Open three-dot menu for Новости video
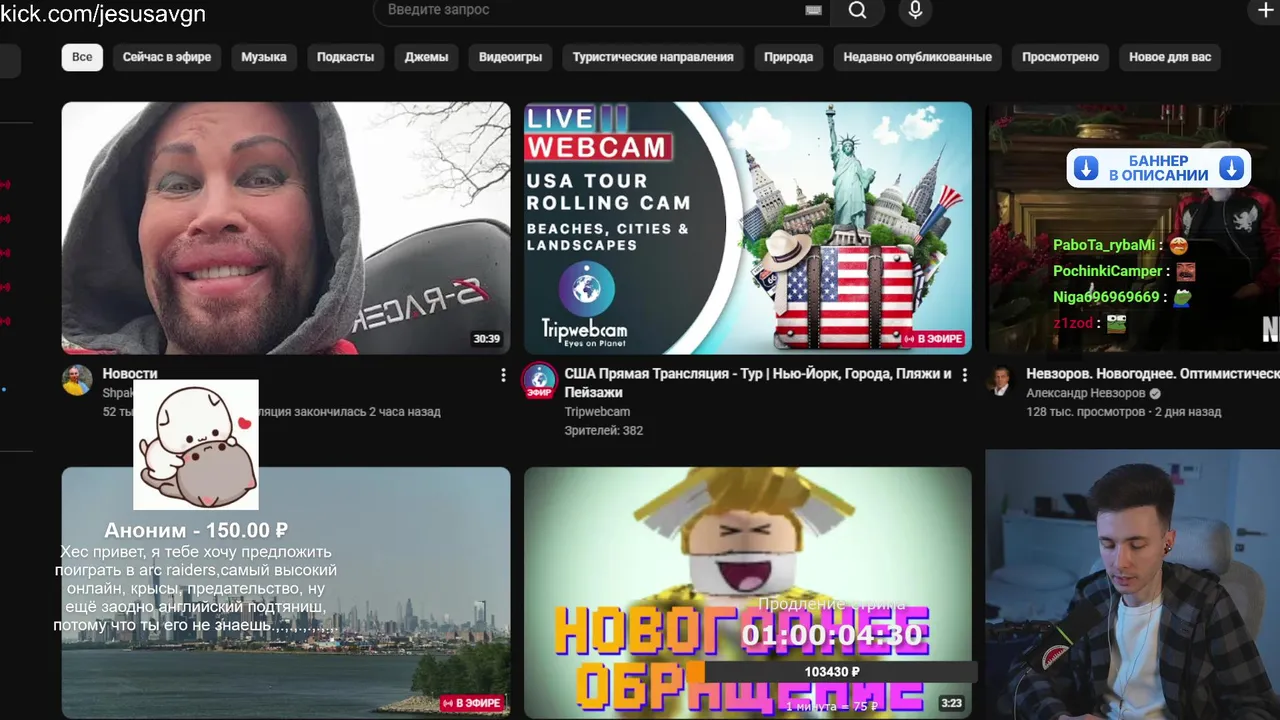This screenshot has width=1280, height=720. [x=503, y=375]
